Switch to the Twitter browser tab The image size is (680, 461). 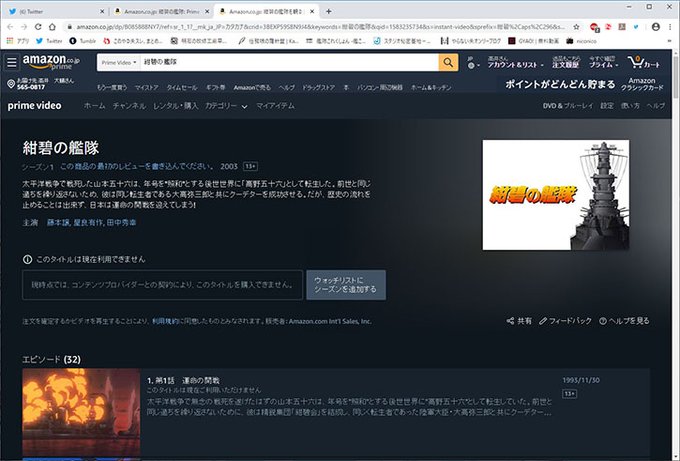pos(55,12)
